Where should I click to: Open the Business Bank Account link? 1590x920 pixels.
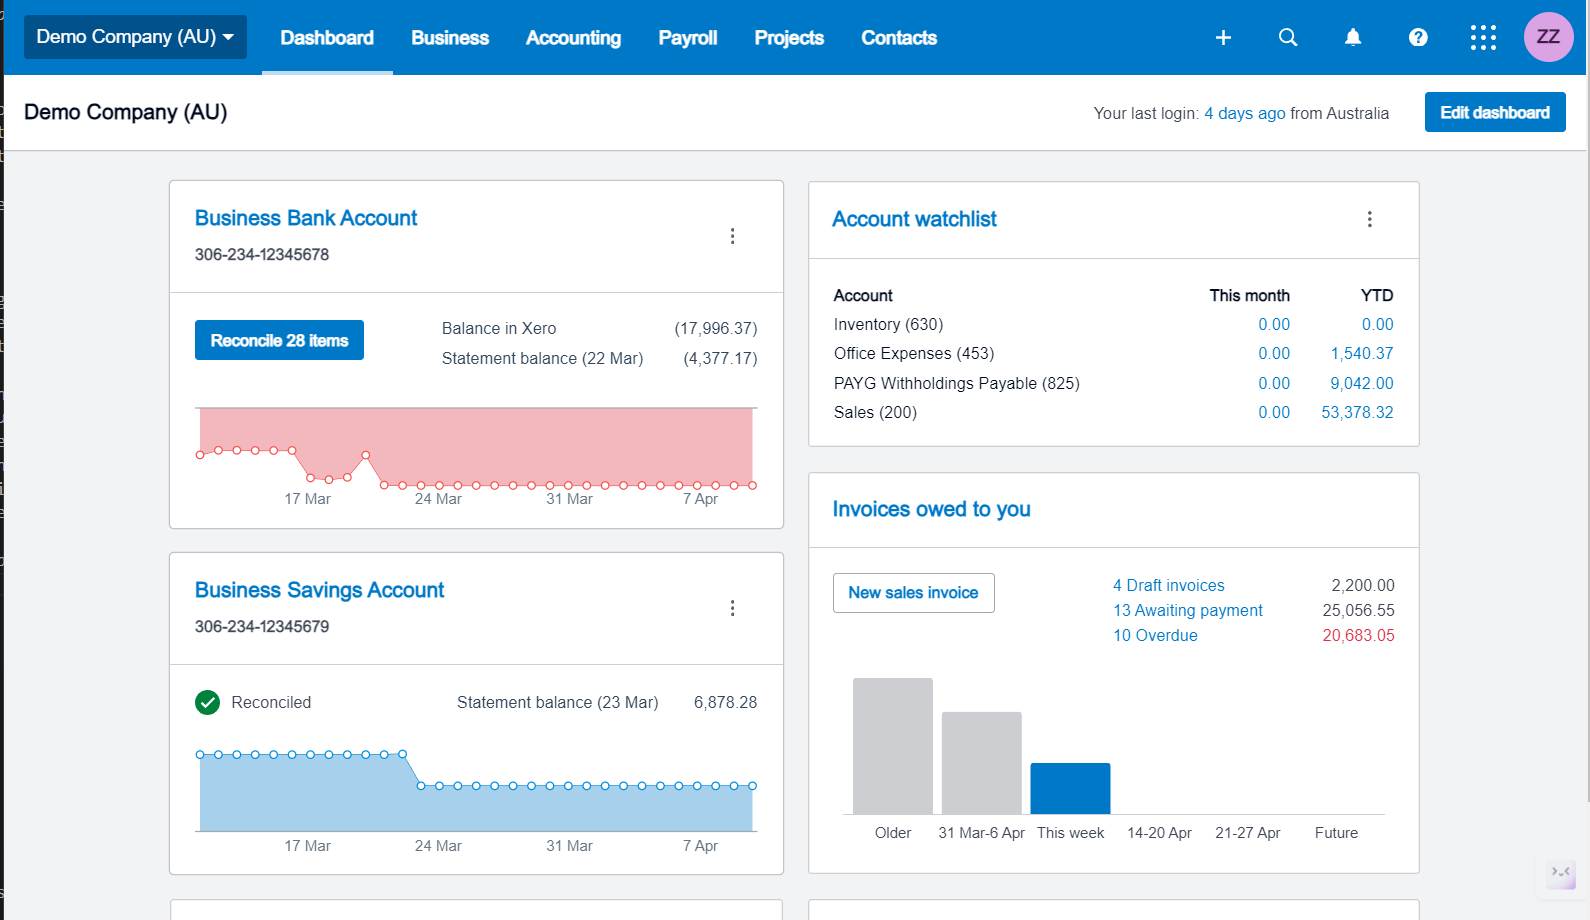click(x=306, y=218)
